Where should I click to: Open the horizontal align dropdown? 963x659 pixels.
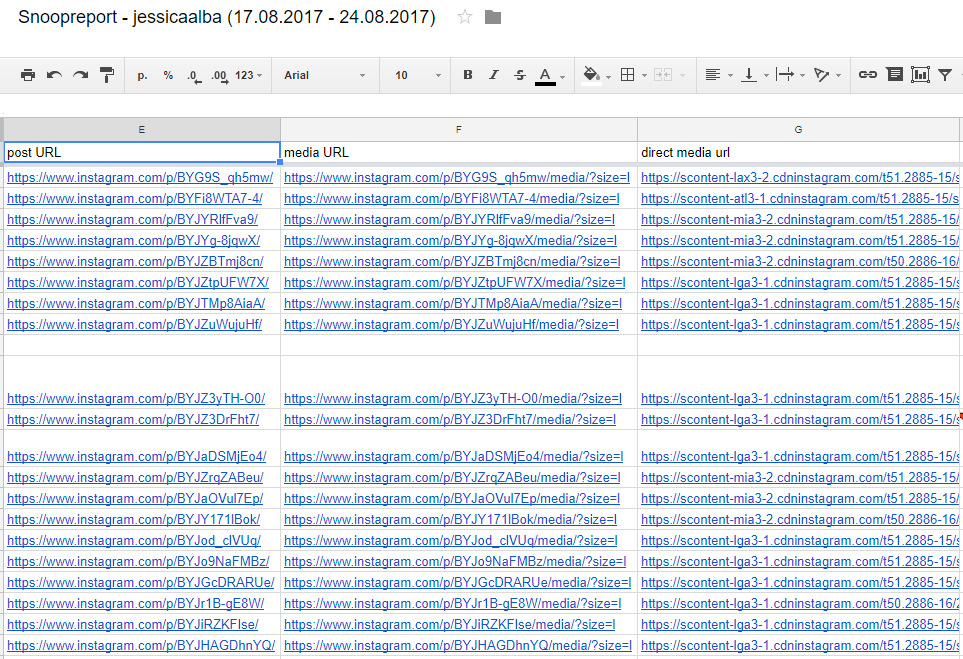click(719, 75)
